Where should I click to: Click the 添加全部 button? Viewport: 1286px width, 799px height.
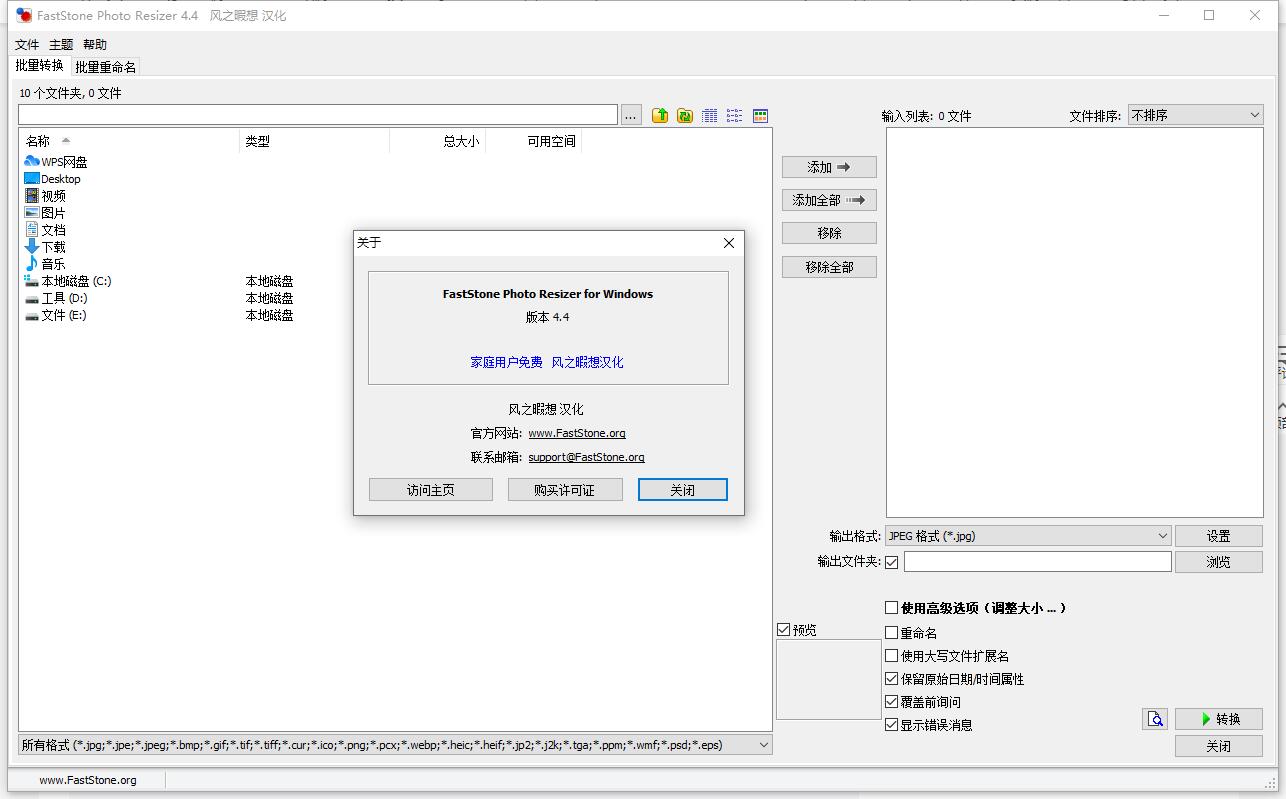829,200
